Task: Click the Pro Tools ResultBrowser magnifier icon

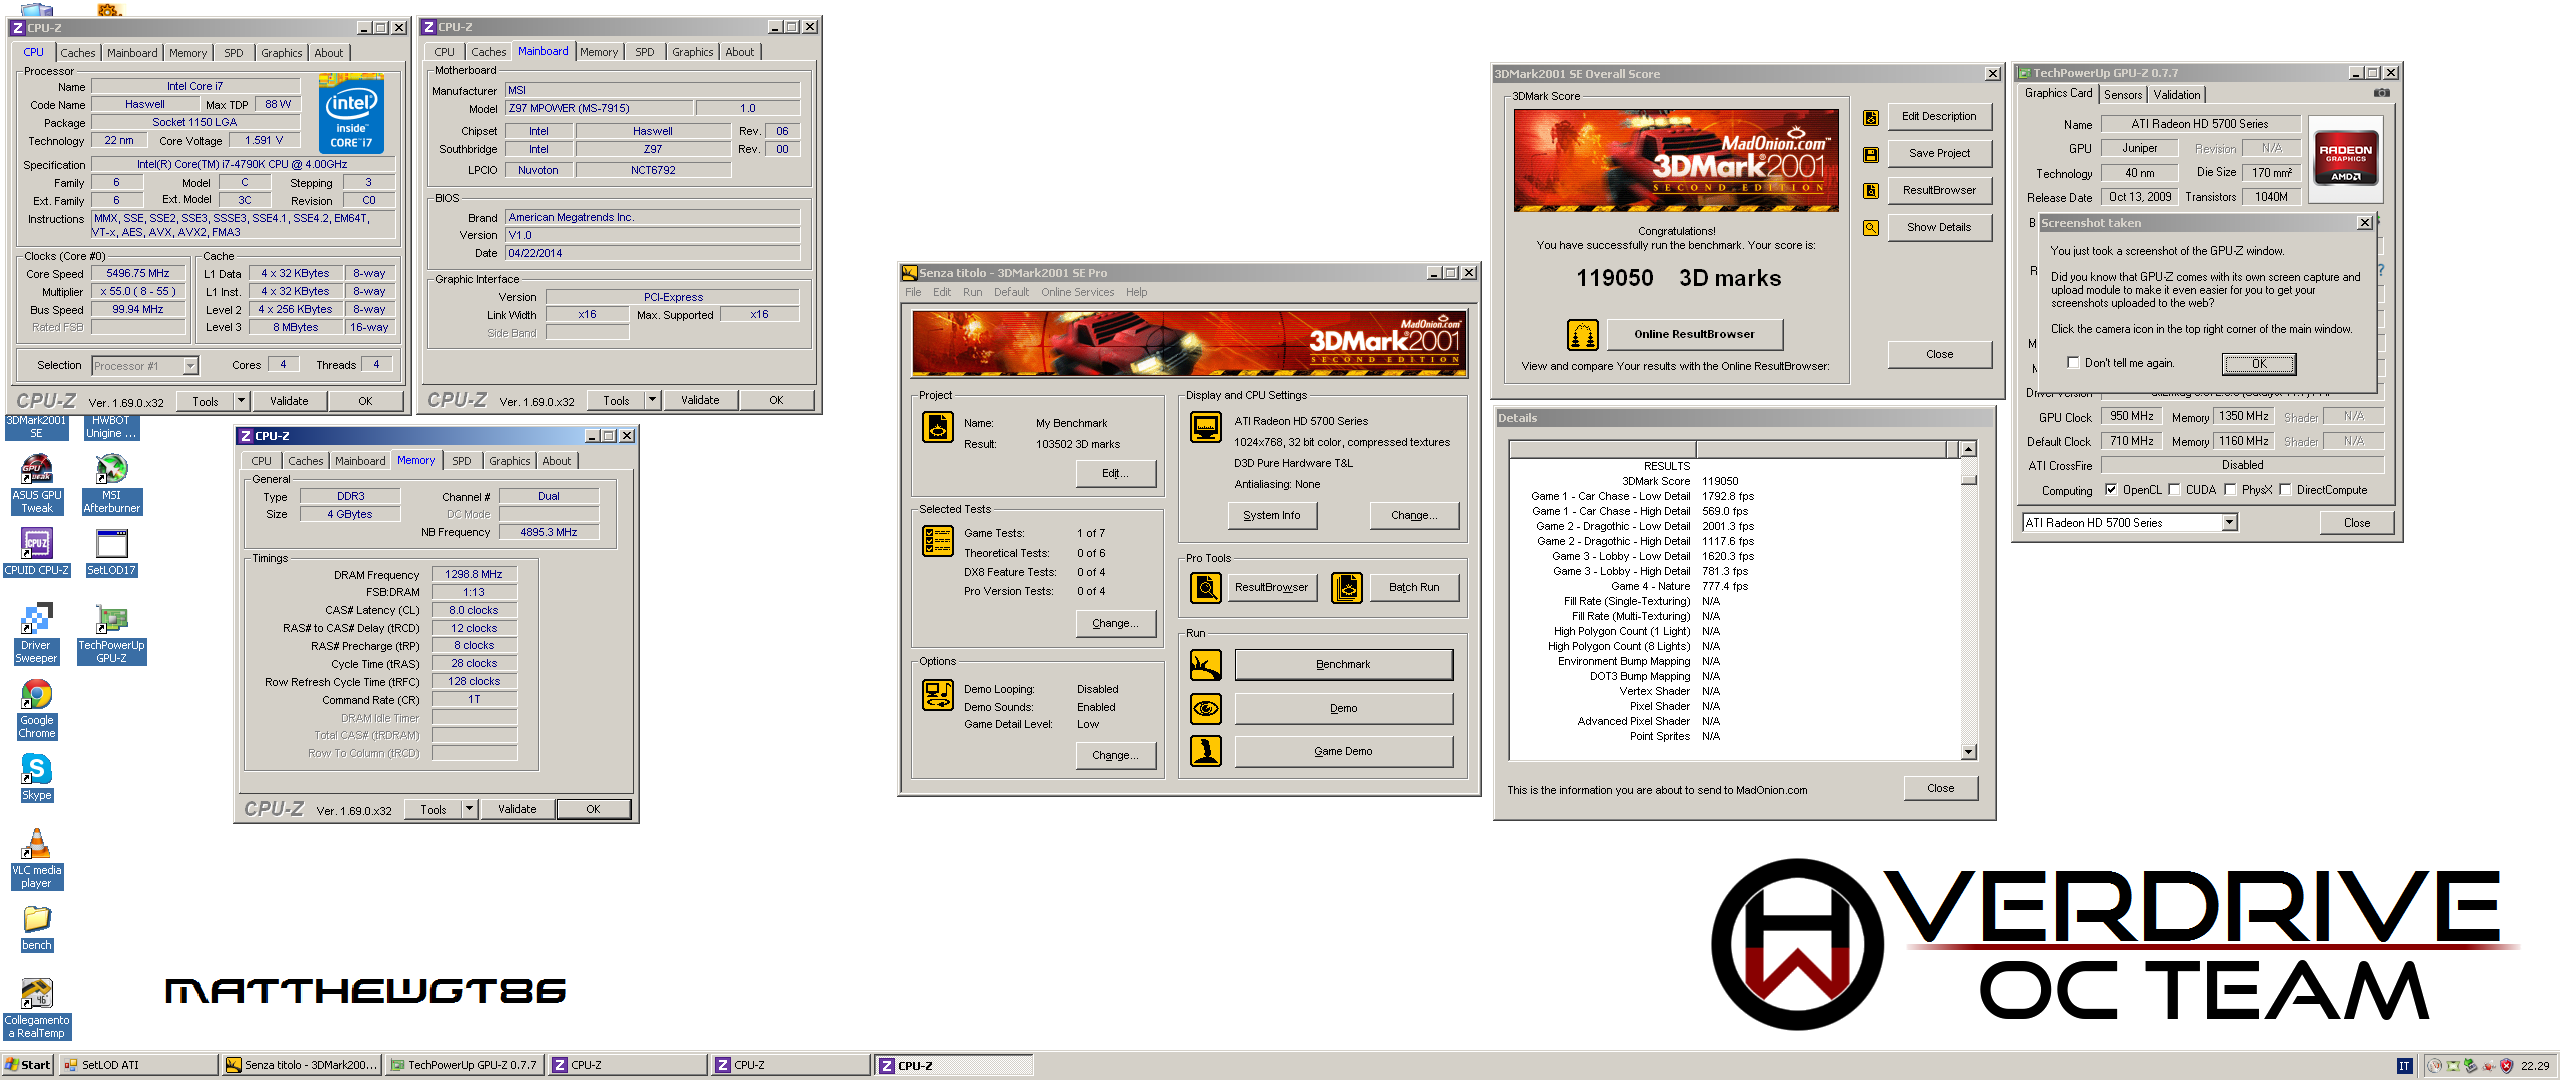Action: 1206,587
